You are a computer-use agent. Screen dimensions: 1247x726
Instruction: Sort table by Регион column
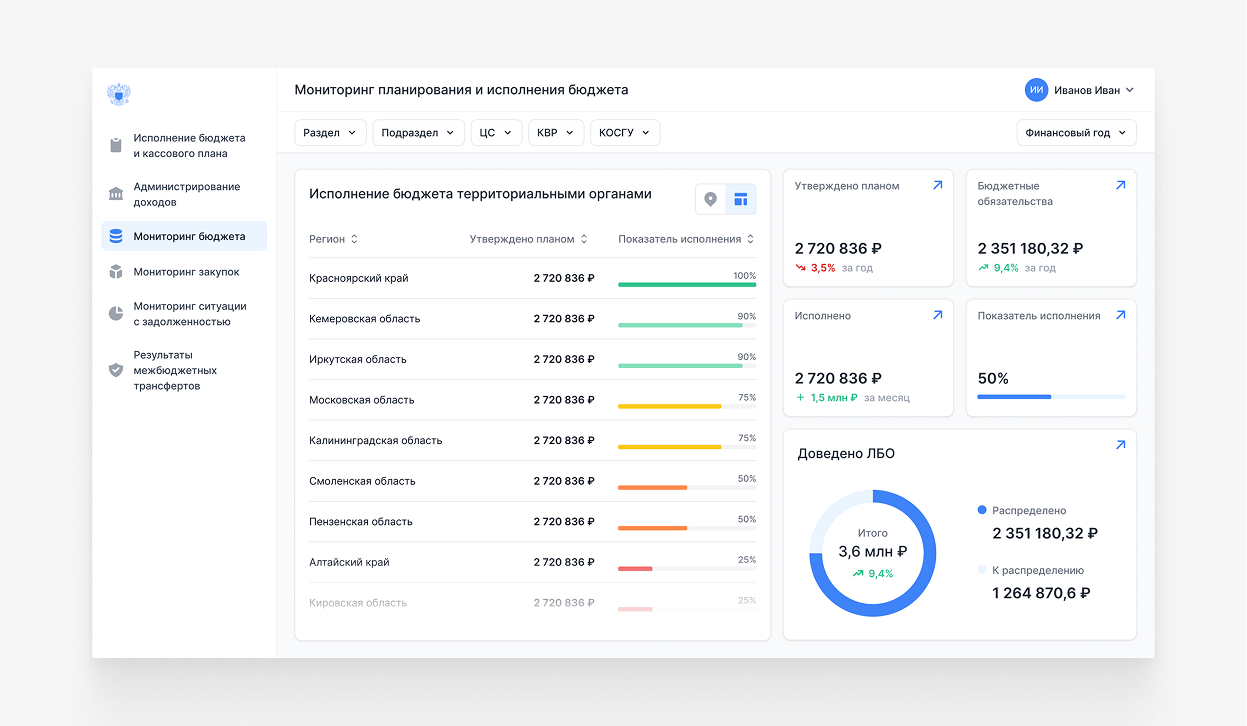tap(333, 239)
